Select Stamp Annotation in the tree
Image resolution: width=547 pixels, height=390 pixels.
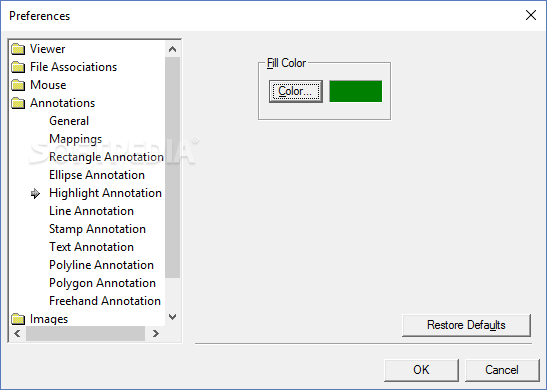97,229
